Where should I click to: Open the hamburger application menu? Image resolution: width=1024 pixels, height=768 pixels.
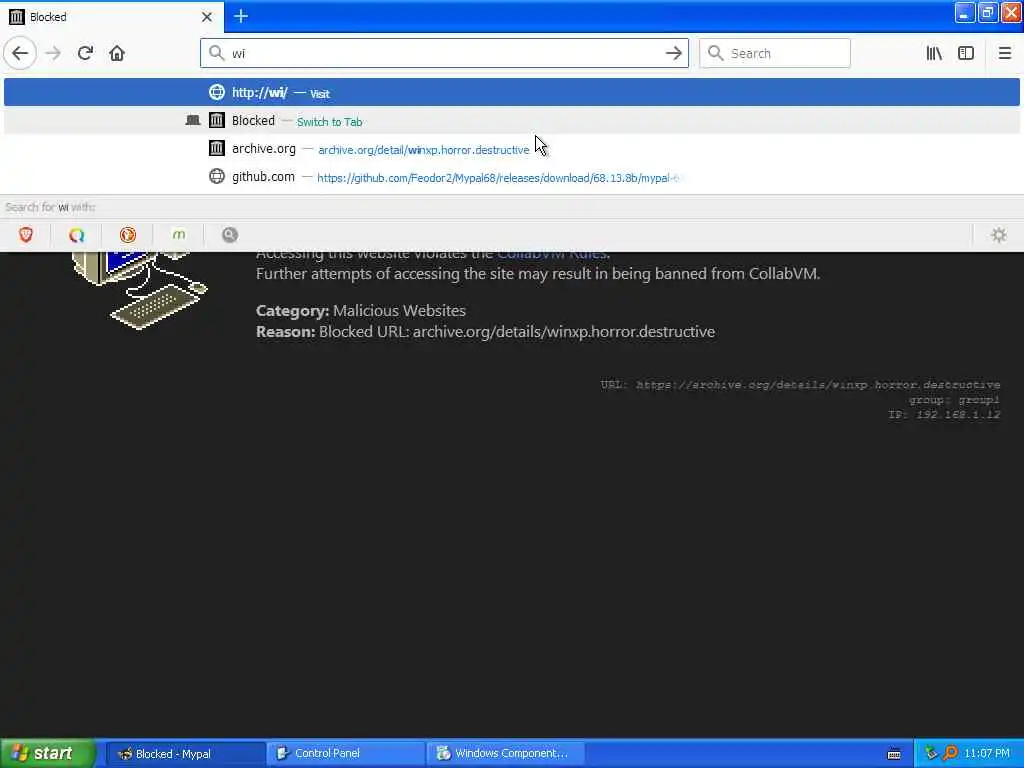pyautogui.click(x=1004, y=54)
